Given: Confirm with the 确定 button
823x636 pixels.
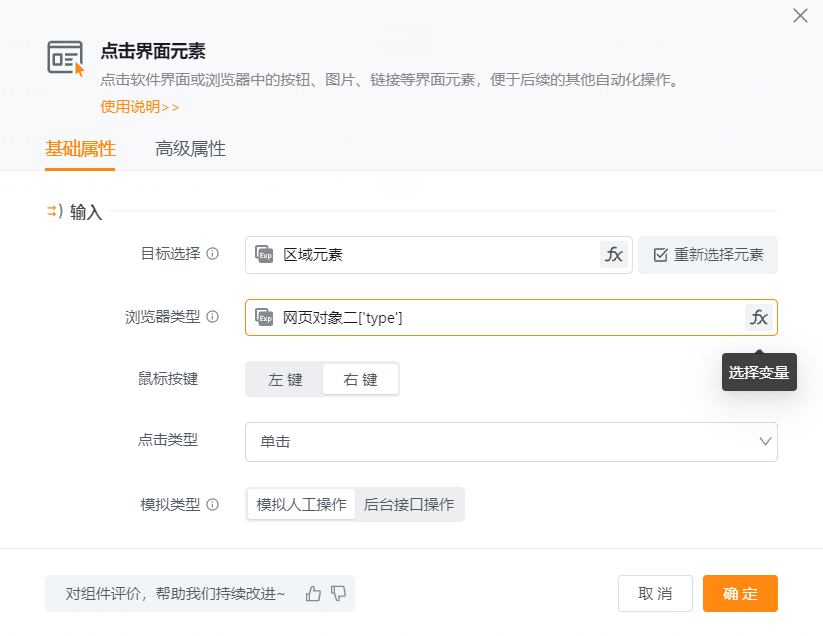Looking at the screenshot, I should coord(739,593).
